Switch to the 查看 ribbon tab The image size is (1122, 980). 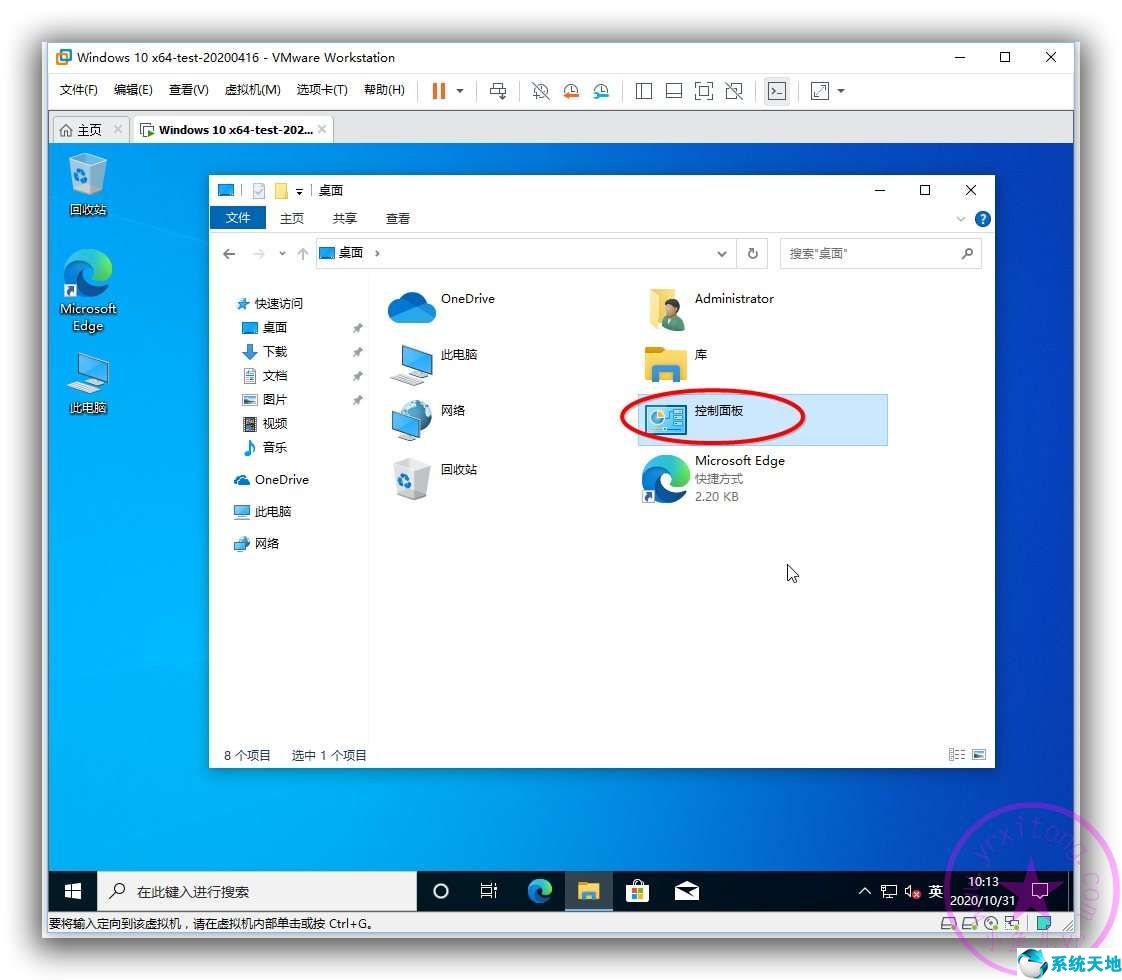pyautogui.click(x=396, y=218)
